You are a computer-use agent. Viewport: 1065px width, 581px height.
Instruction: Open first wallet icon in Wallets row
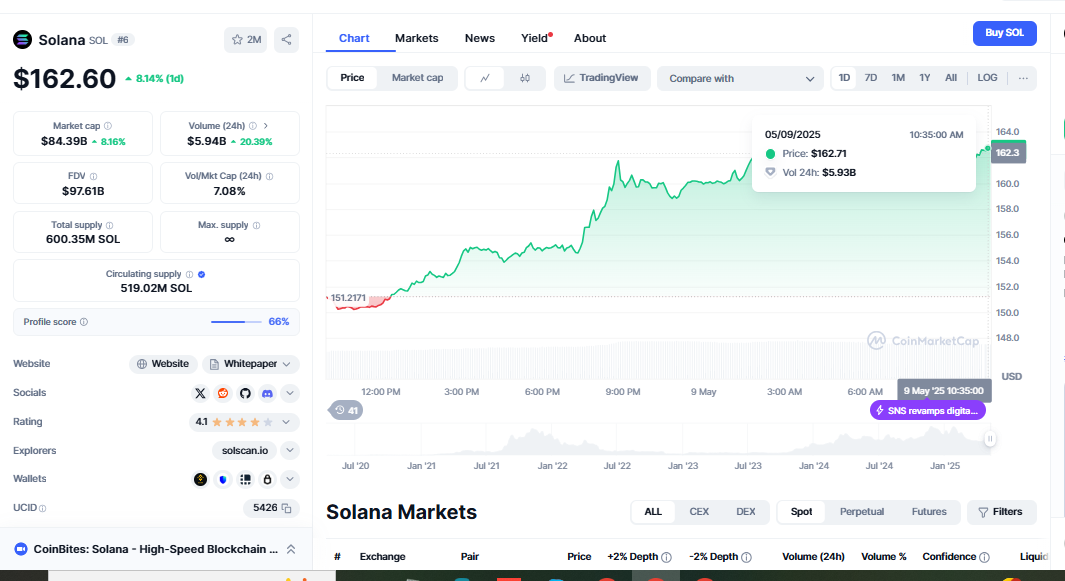pos(200,480)
